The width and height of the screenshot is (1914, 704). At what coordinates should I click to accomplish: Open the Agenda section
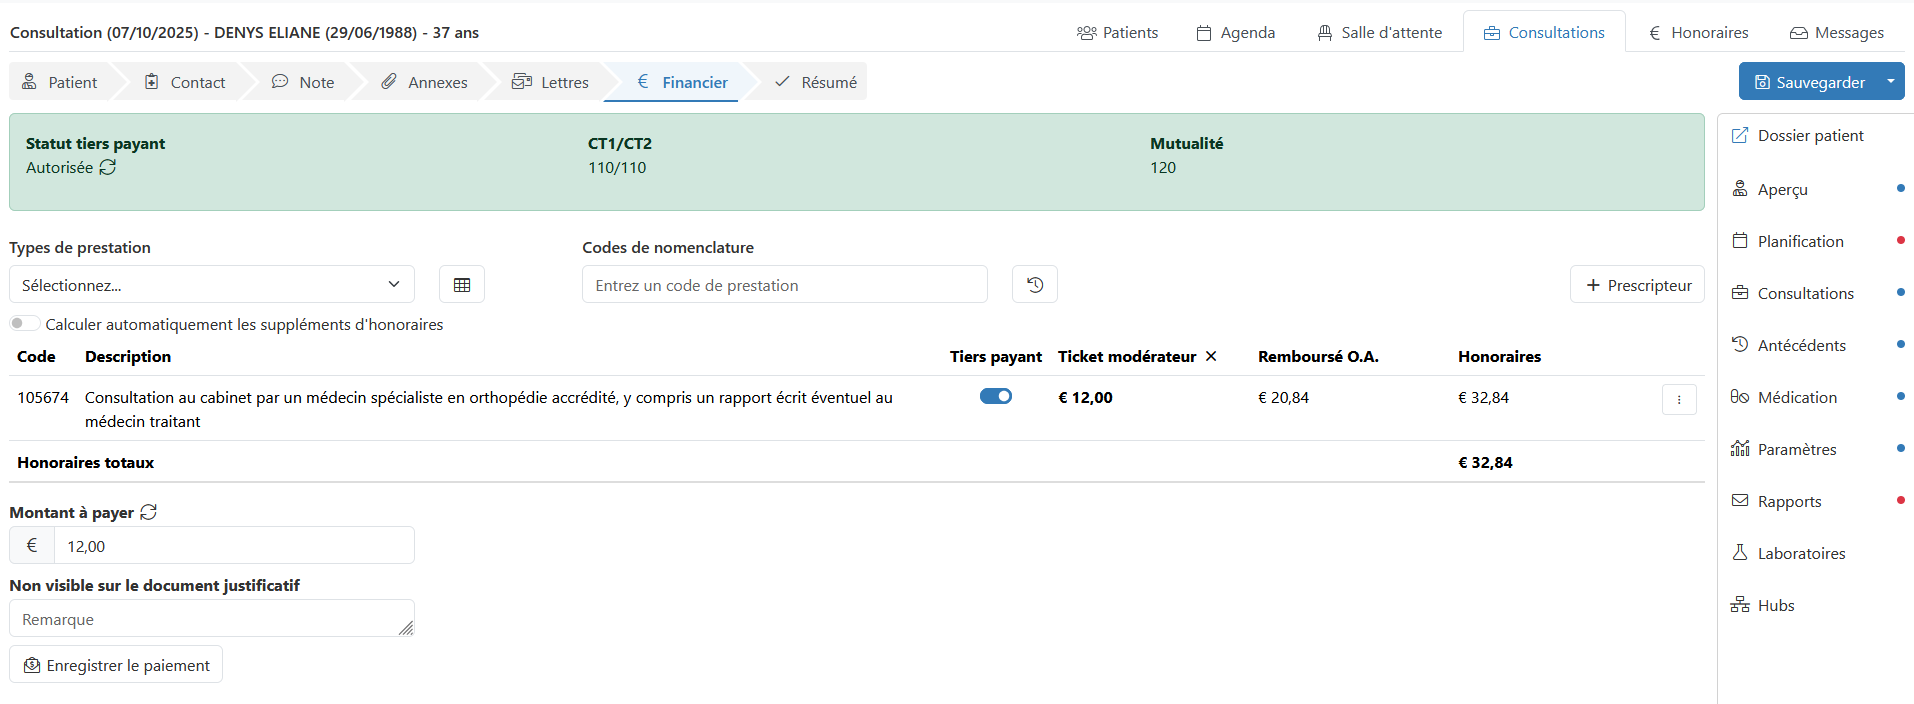click(x=1236, y=32)
